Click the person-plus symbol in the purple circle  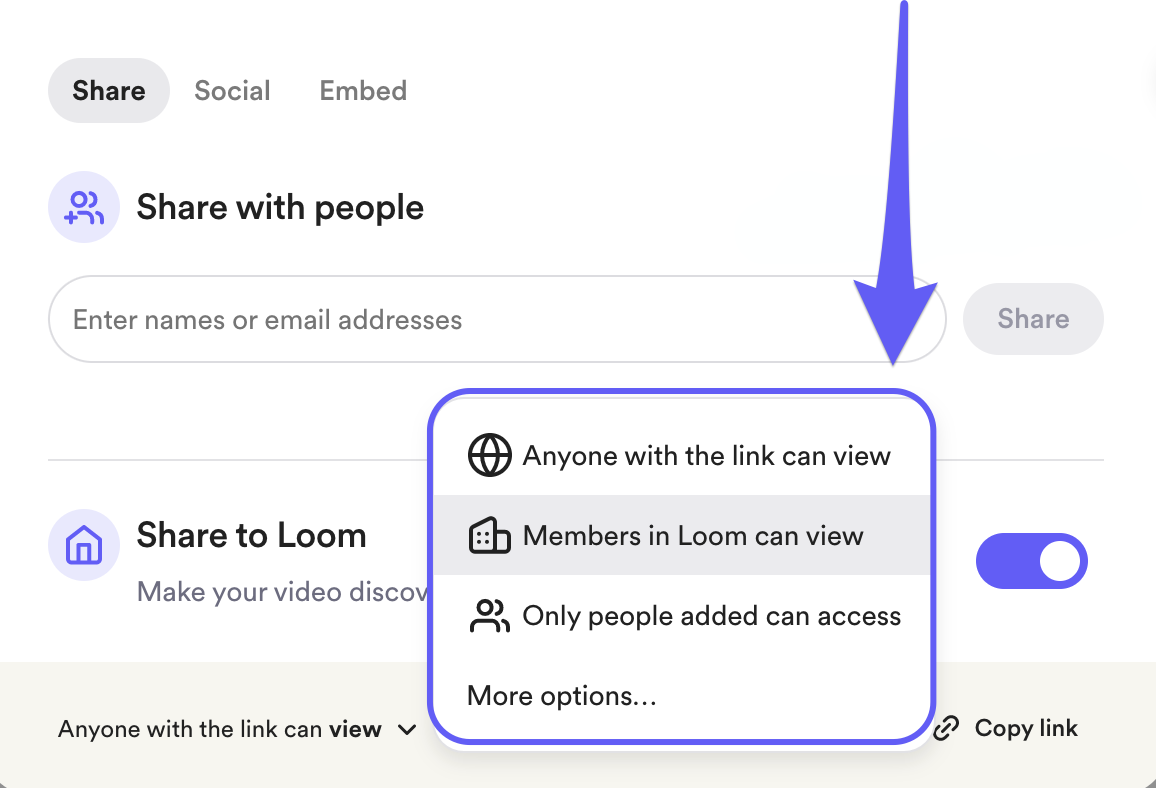click(x=84, y=207)
